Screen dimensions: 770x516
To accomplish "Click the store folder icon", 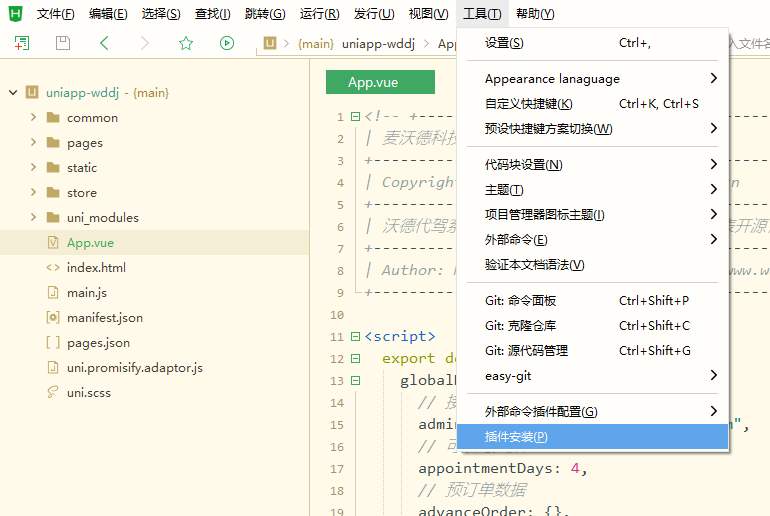I will (x=53, y=192).
